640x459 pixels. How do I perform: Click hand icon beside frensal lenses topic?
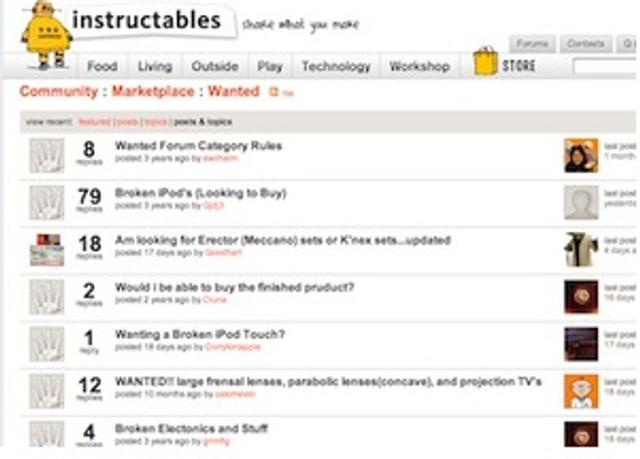[46, 391]
